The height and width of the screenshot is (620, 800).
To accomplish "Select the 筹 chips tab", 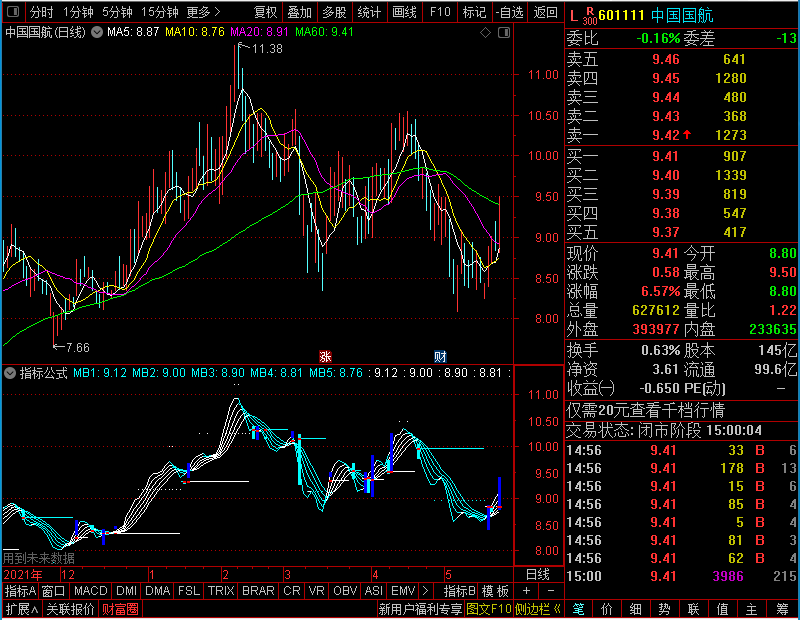I will [783, 609].
